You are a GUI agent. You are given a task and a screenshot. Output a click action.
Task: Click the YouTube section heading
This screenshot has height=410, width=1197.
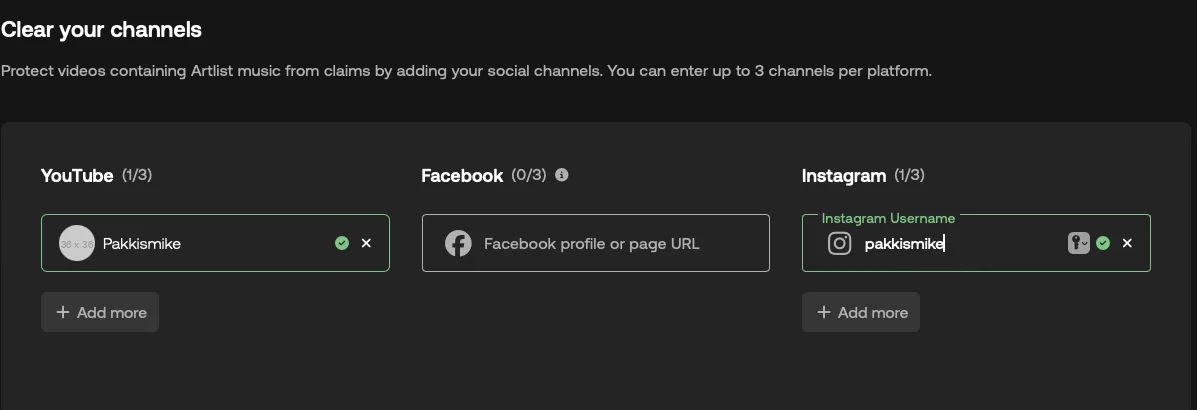[77, 176]
